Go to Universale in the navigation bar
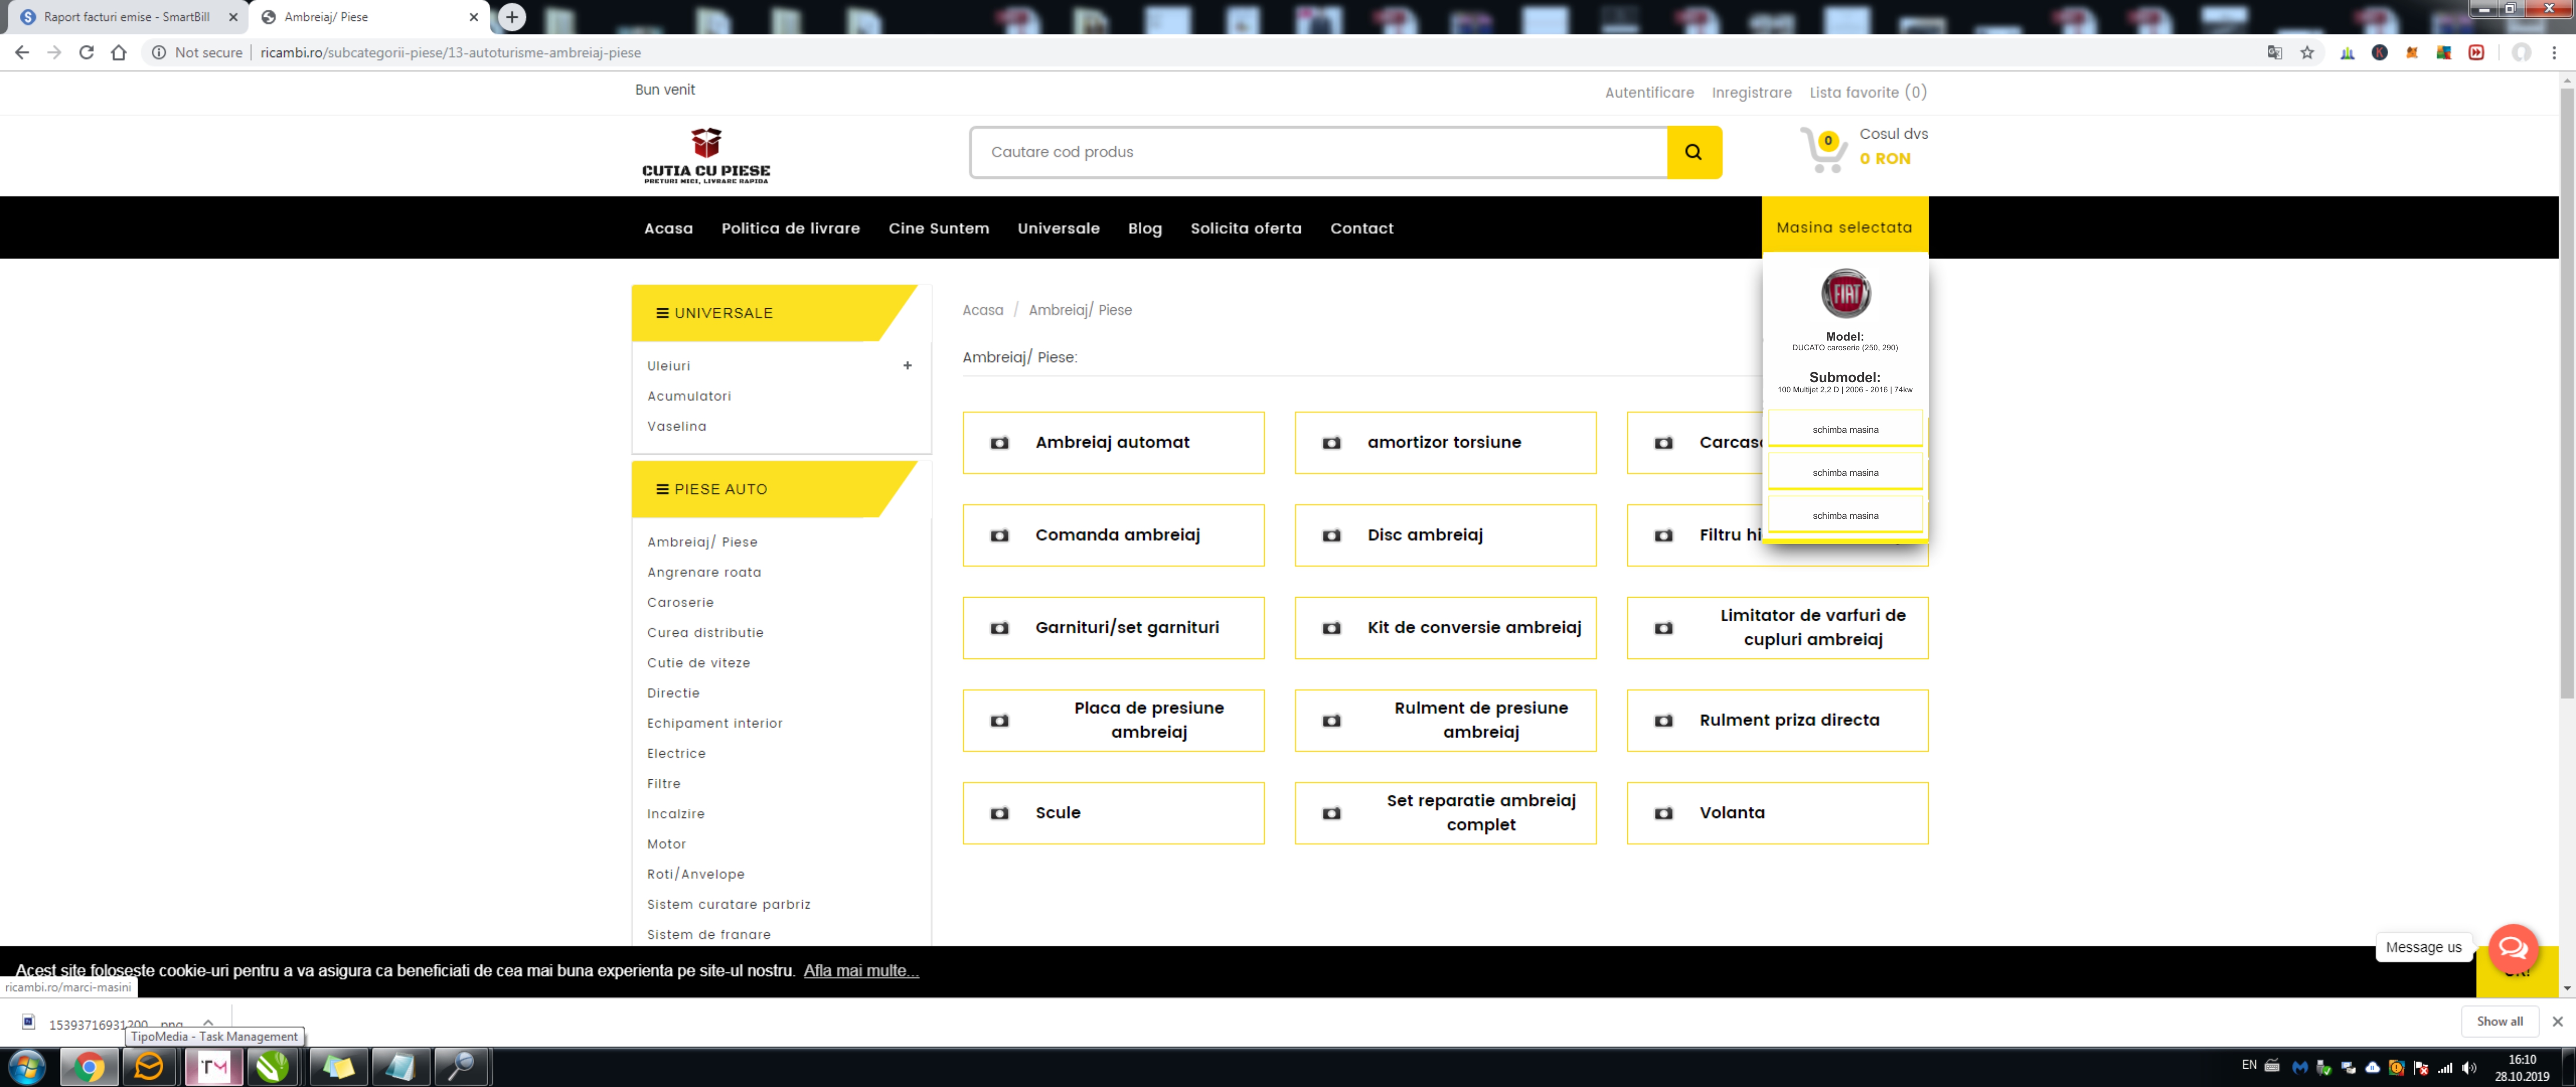The image size is (2576, 1087). tap(1058, 228)
